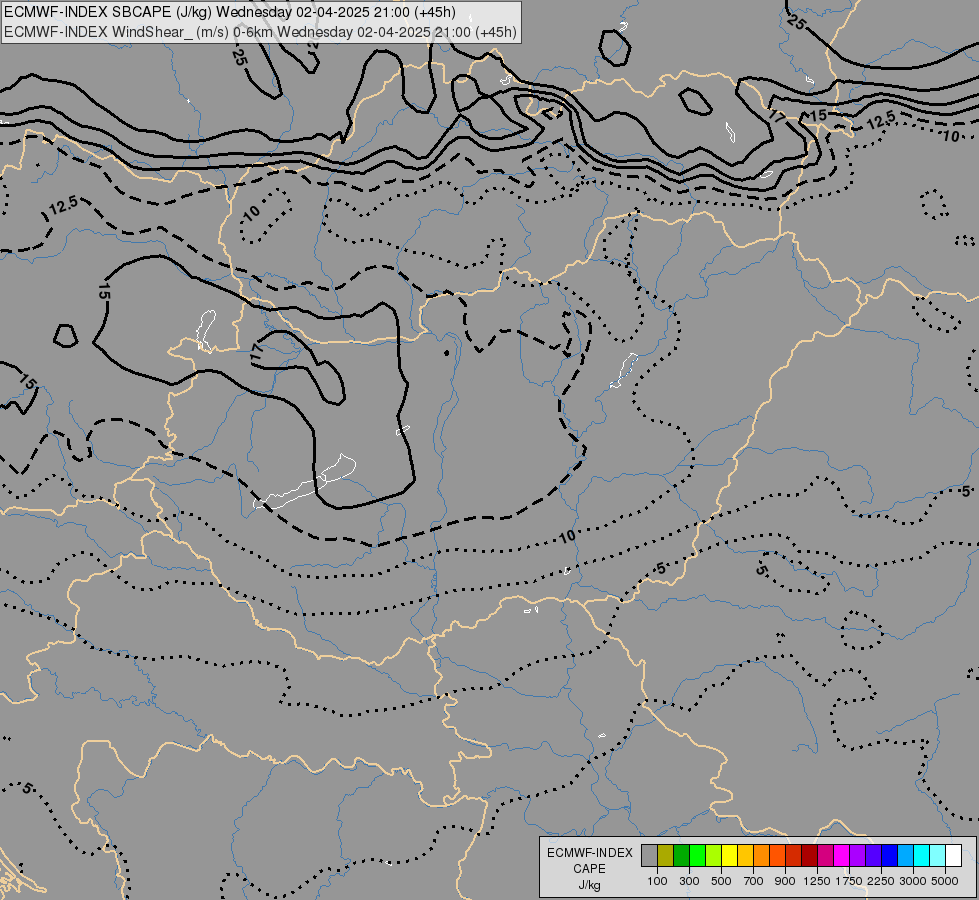Screen dimensions: 979x900
Task: Select the indigo violet legend swatch
Action: pyautogui.click(x=873, y=856)
